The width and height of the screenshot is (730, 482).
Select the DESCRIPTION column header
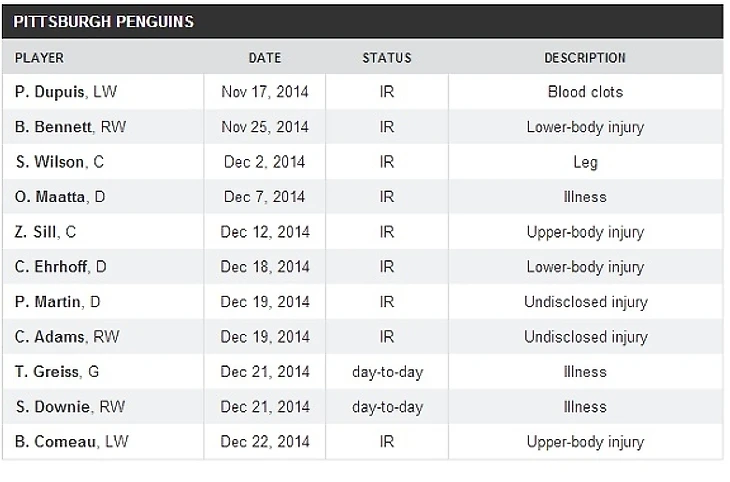tap(585, 58)
